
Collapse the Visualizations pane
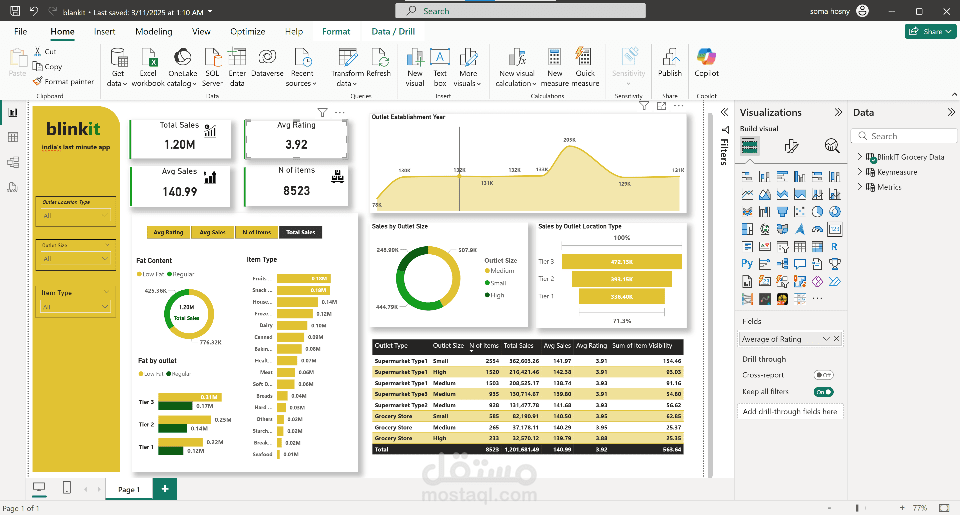pyautogui.click(x=838, y=113)
